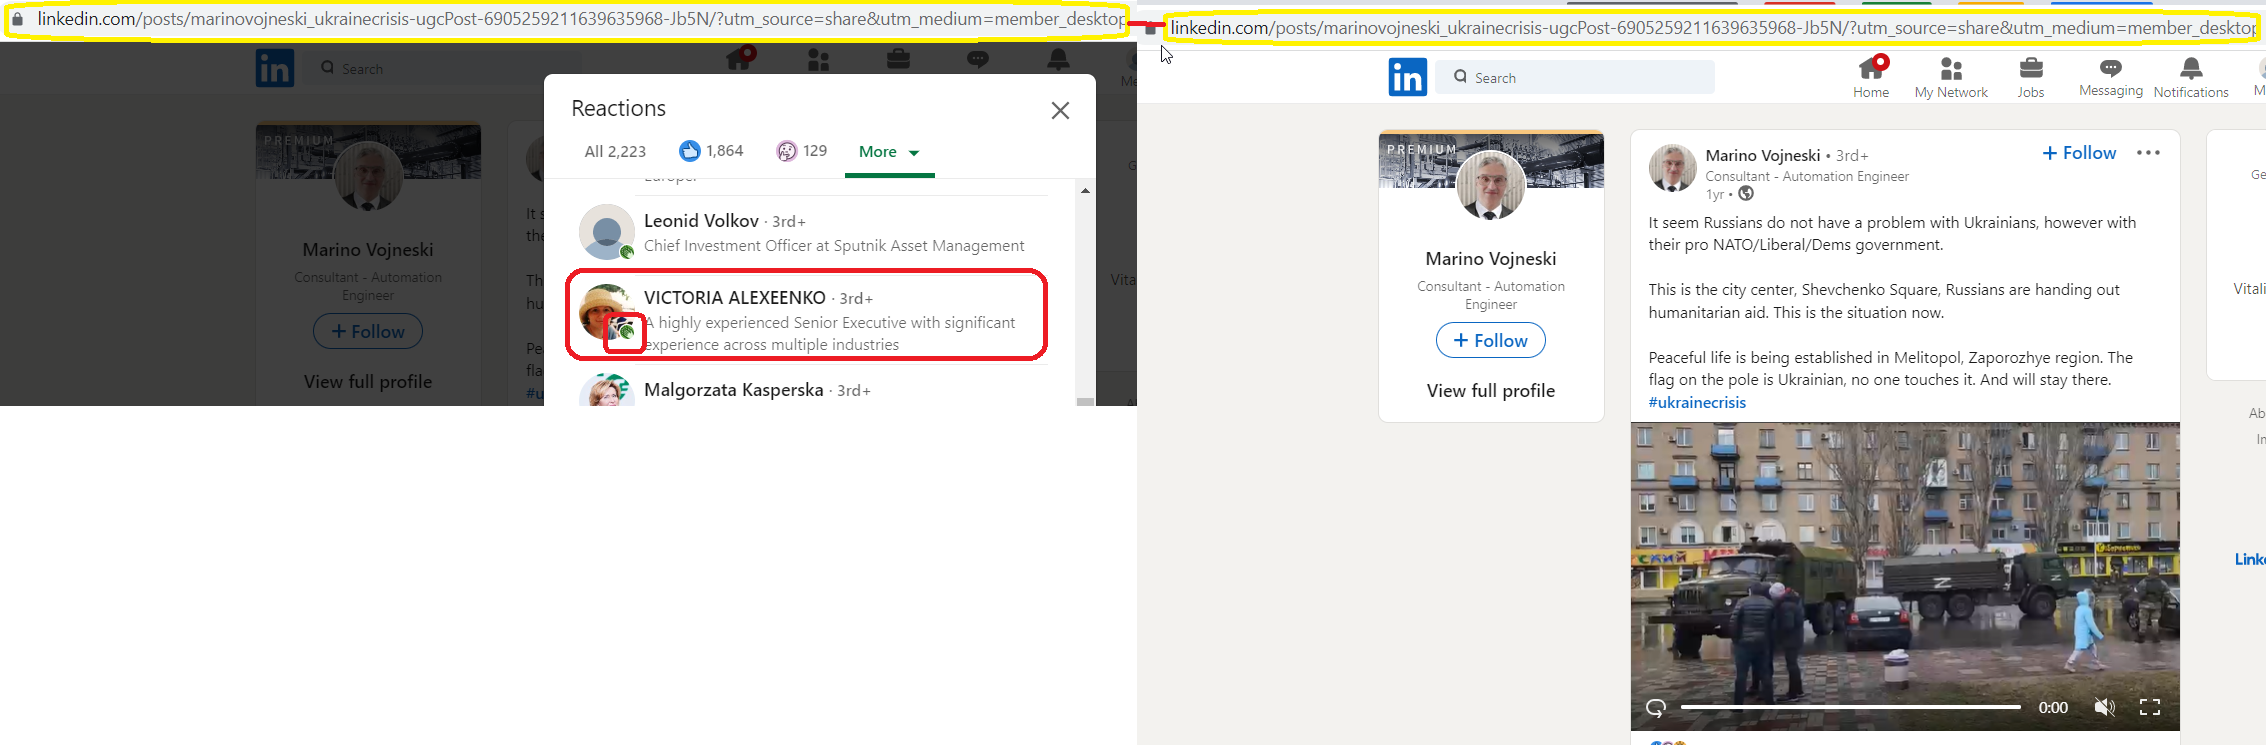Replay the video
Viewport: 2266px width, 745px height.
pos(1656,708)
